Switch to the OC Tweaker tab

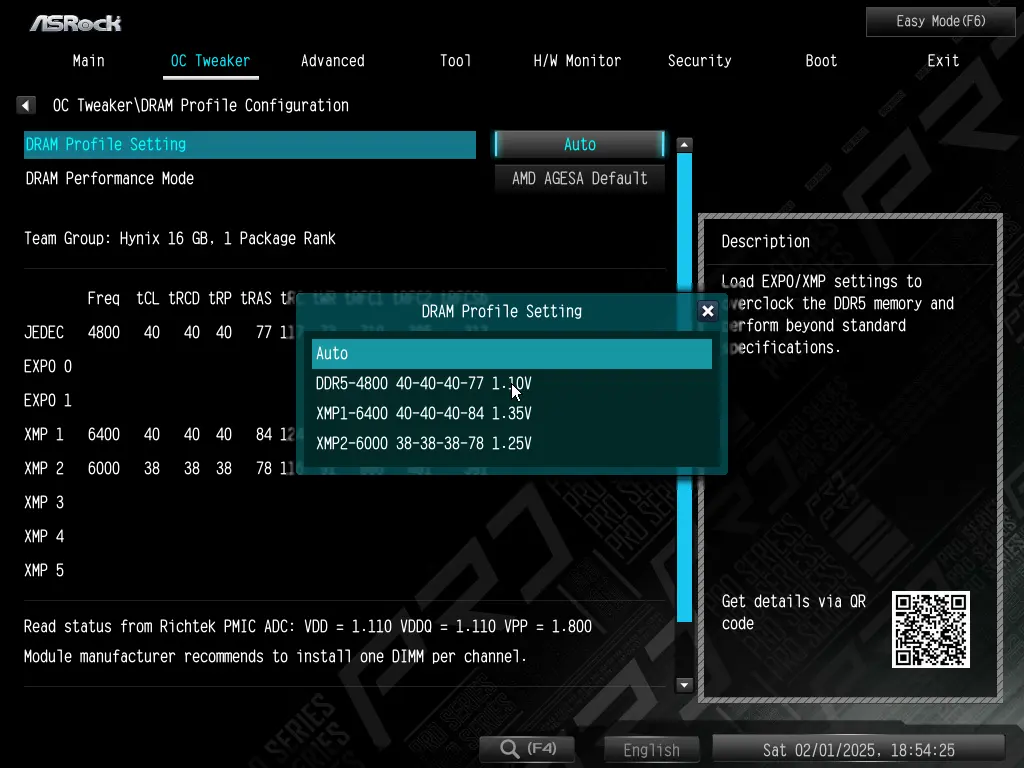[x=210, y=61]
